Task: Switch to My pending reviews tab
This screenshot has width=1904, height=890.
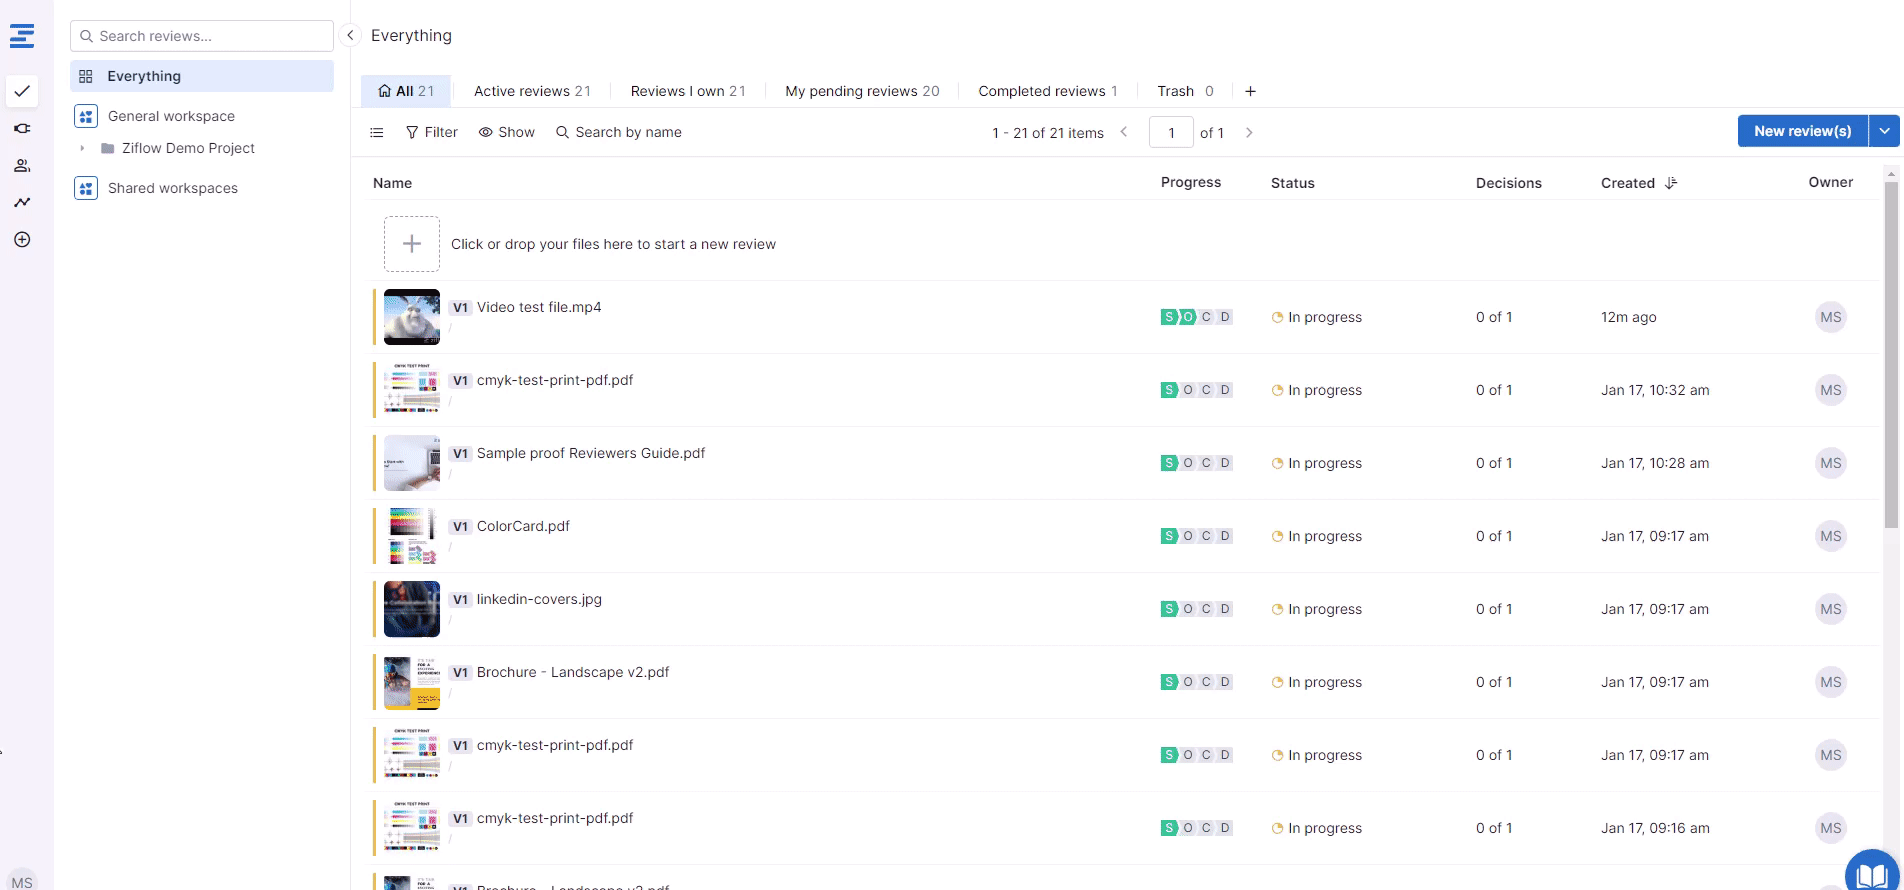Action: (861, 91)
